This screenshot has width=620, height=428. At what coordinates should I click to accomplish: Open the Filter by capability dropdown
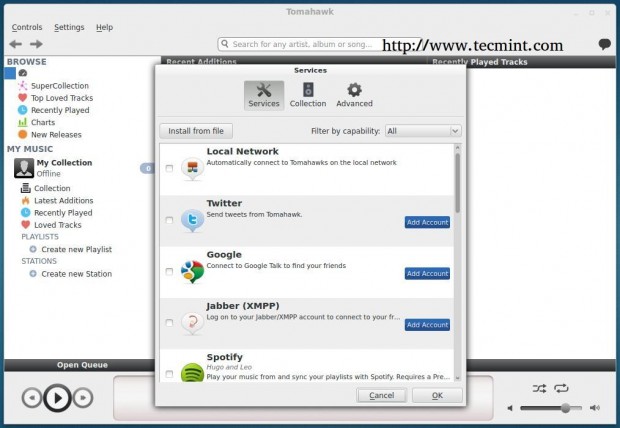click(x=423, y=131)
